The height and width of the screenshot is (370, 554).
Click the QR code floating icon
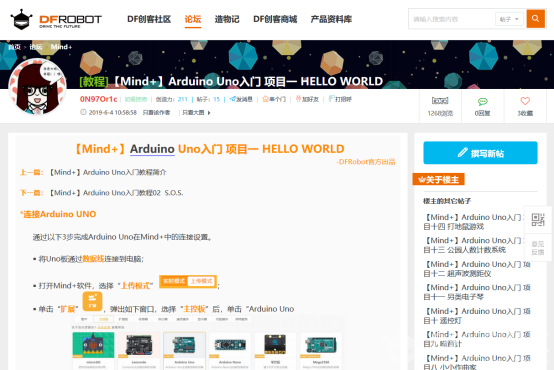tap(538, 220)
